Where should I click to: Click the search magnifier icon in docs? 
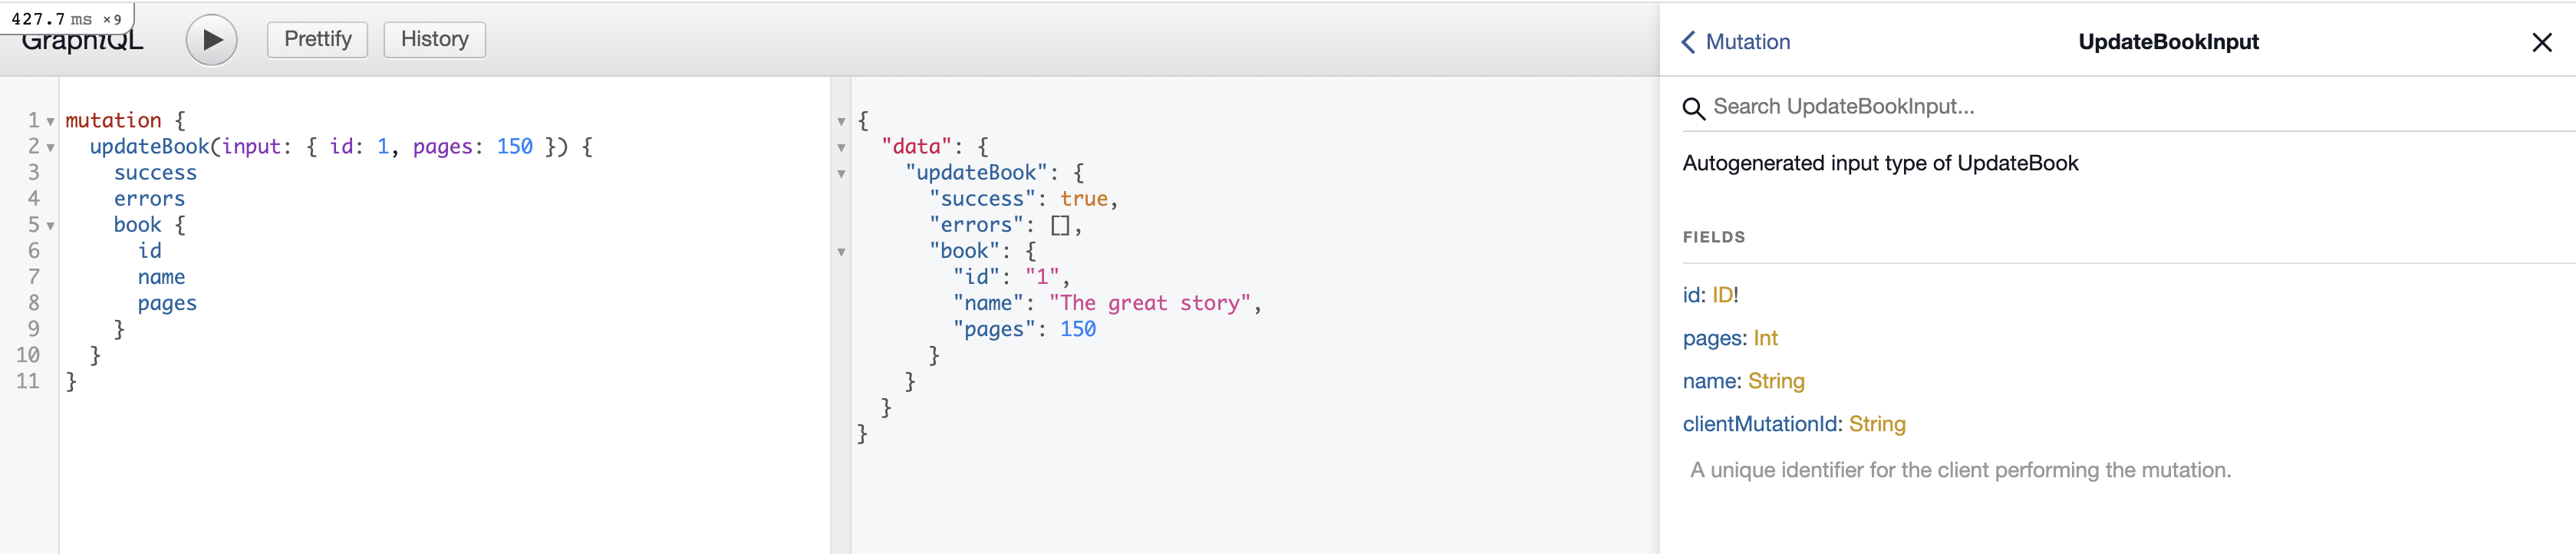(1693, 108)
